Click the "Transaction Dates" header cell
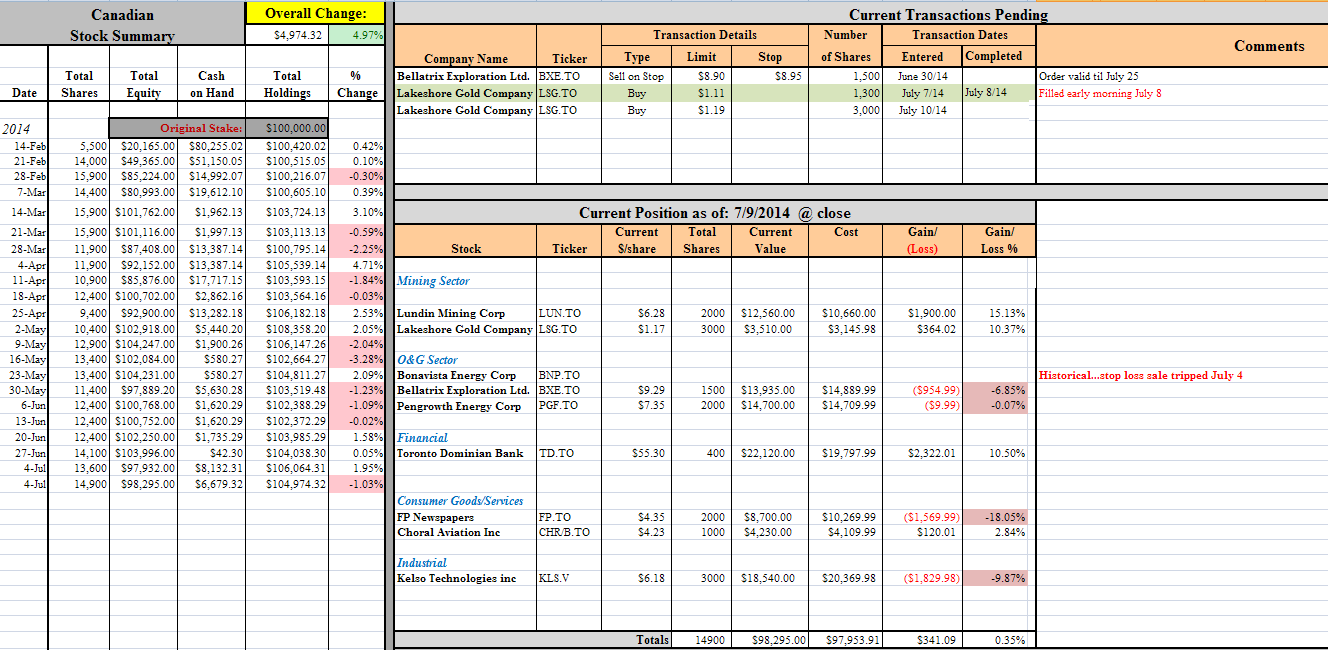The width and height of the screenshot is (1328, 650). click(x=960, y=35)
